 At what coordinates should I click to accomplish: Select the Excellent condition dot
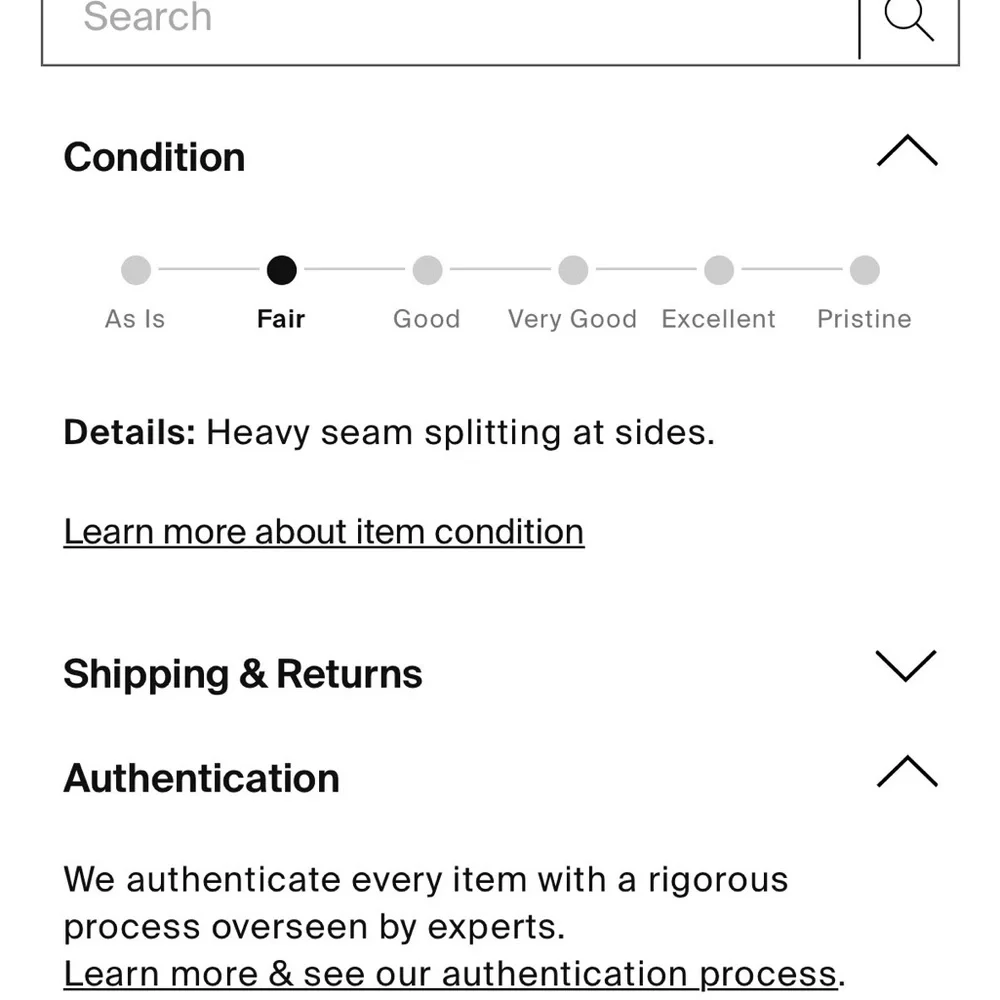coord(719,270)
